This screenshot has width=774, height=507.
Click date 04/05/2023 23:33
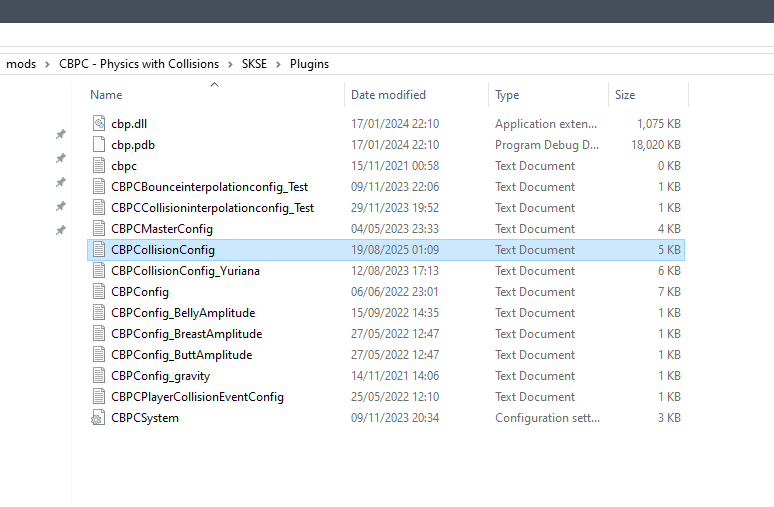click(395, 229)
